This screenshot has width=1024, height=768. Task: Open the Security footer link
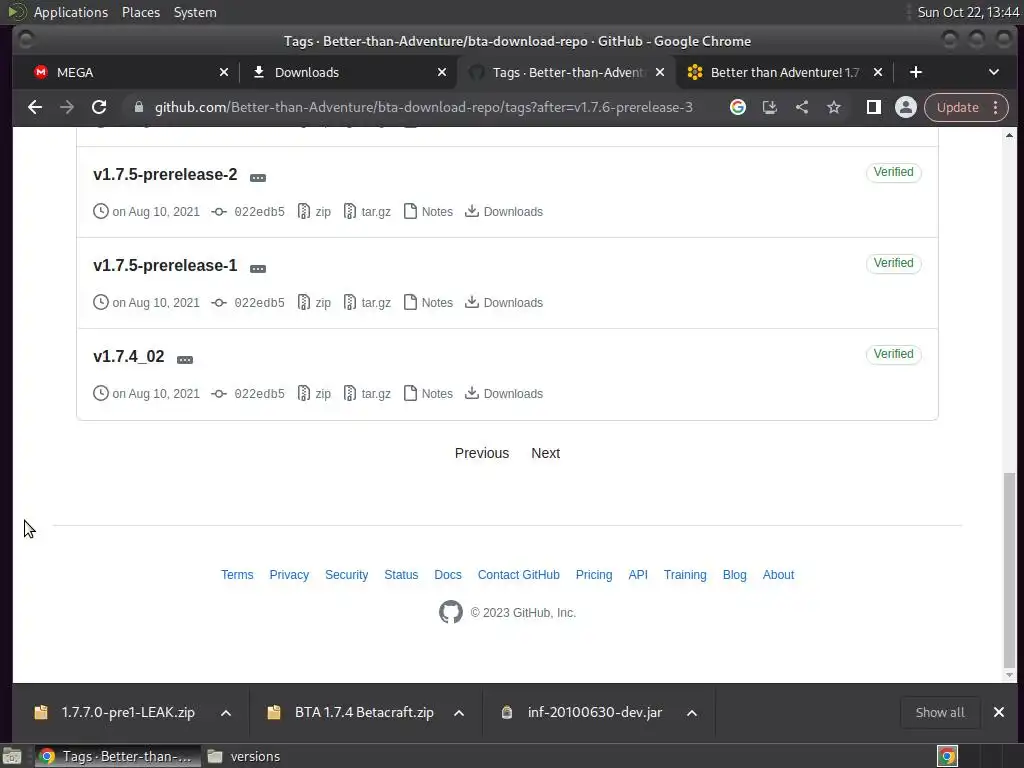(x=347, y=575)
